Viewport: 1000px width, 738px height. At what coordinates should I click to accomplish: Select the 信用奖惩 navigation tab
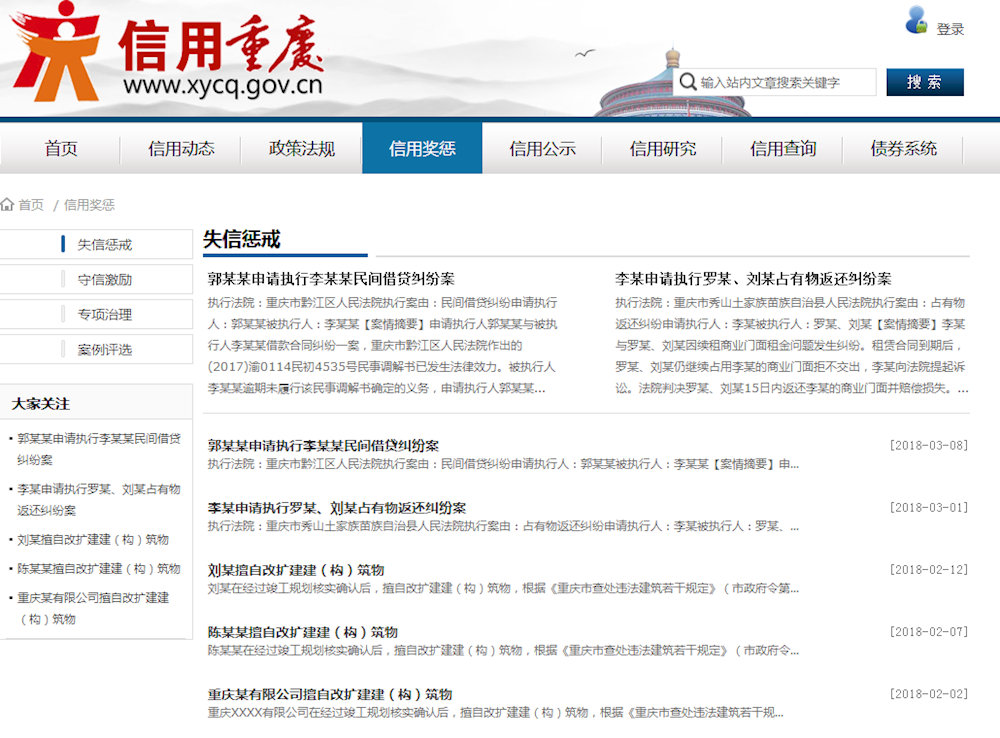[422, 149]
